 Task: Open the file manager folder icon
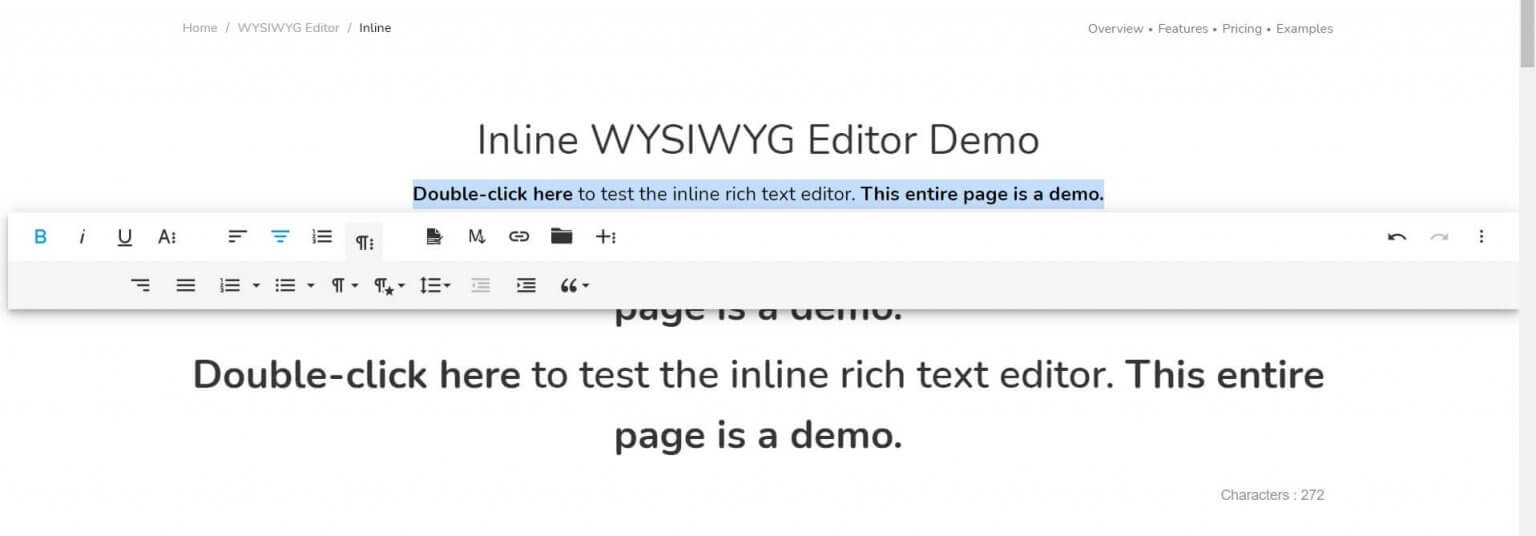coord(561,237)
